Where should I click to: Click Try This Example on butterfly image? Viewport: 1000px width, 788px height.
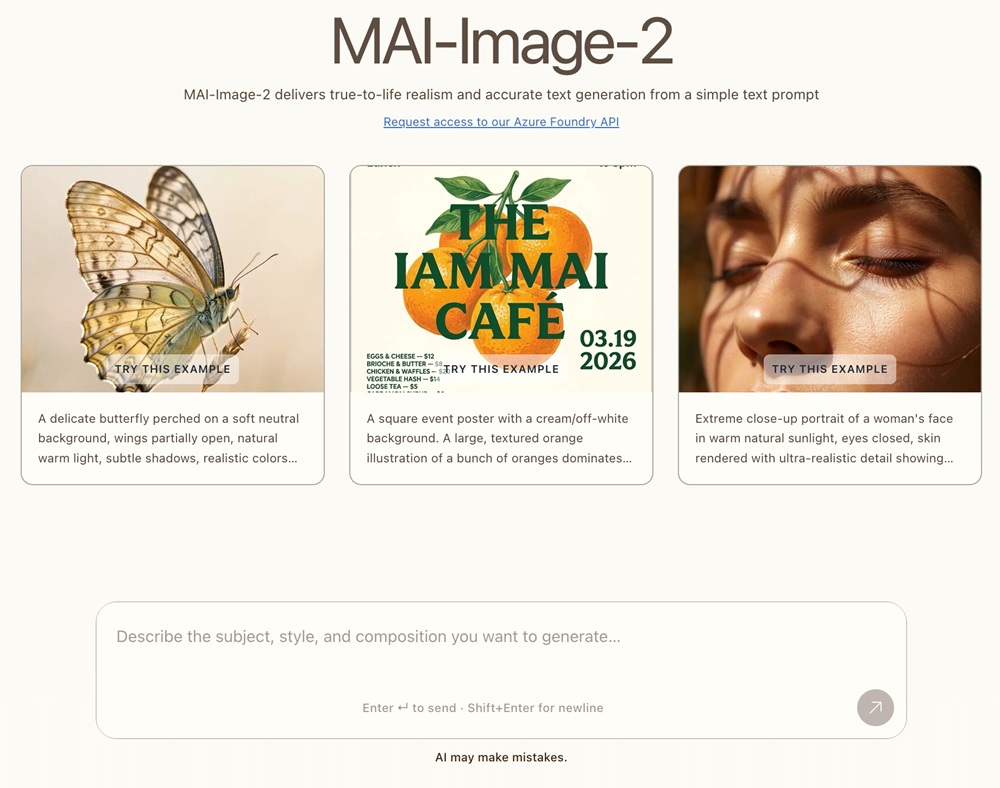(x=172, y=369)
